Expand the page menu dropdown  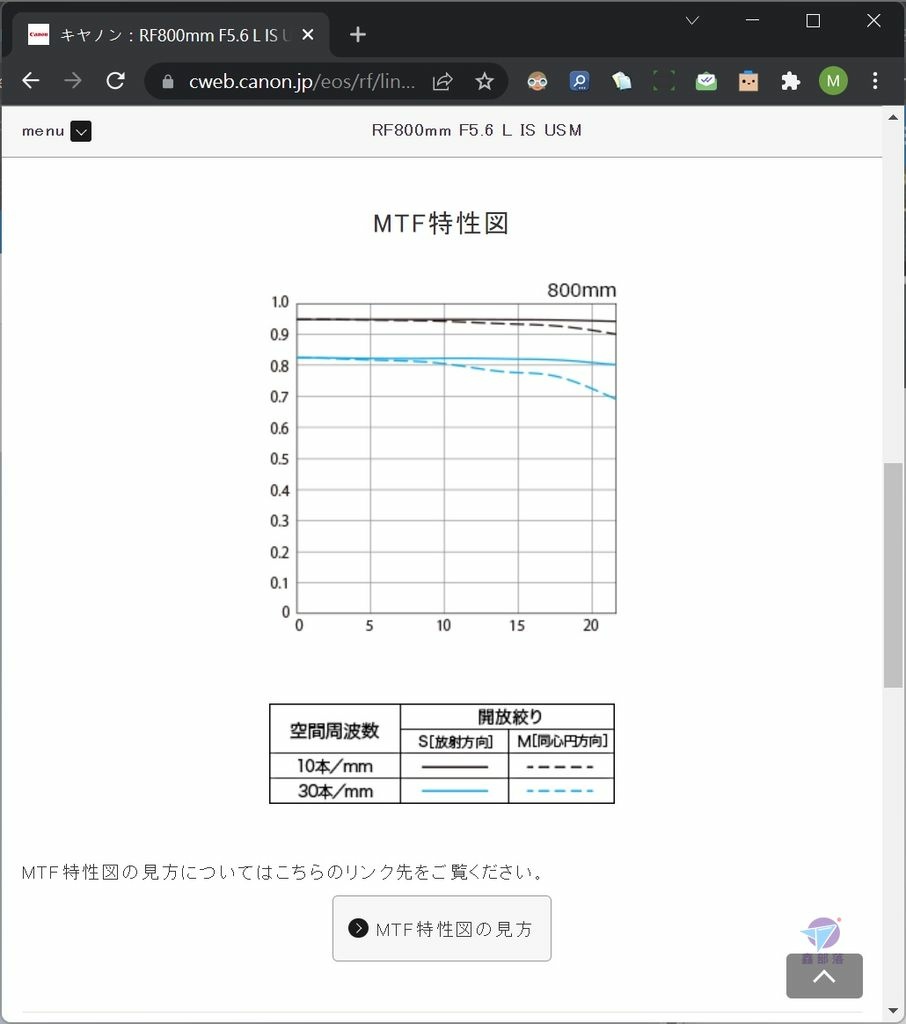[81, 131]
